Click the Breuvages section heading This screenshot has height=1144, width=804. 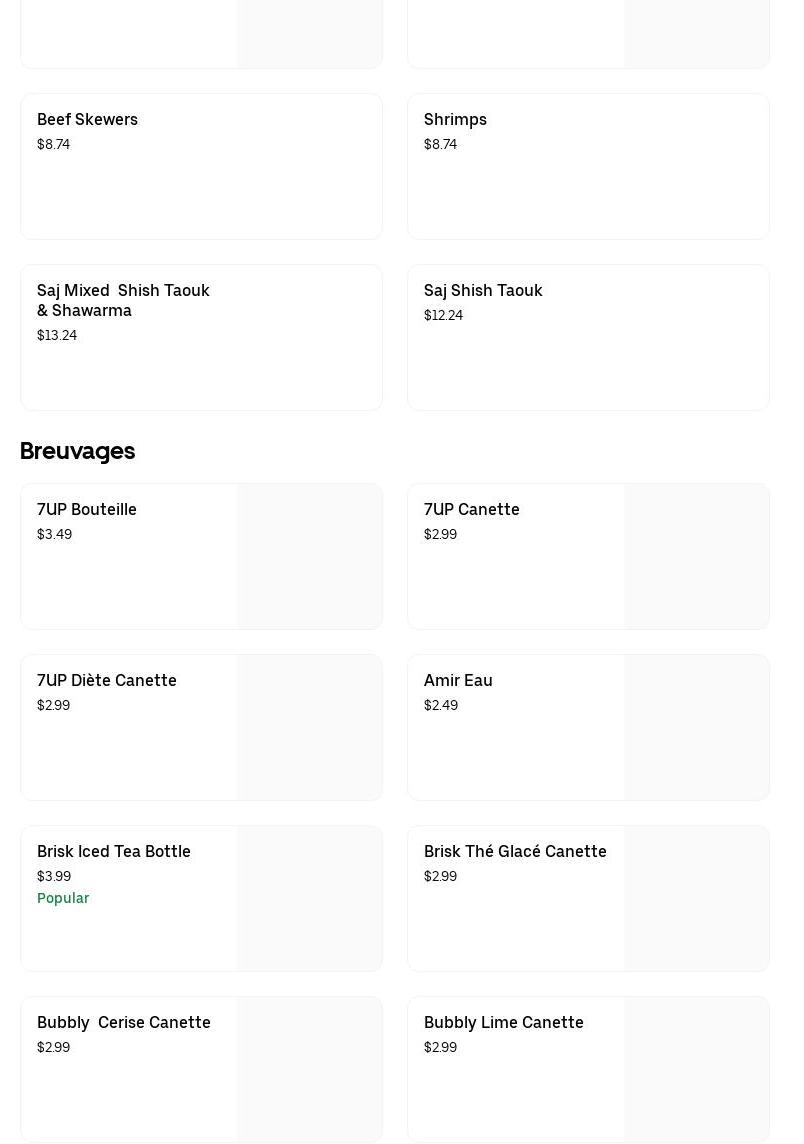pos(78,451)
